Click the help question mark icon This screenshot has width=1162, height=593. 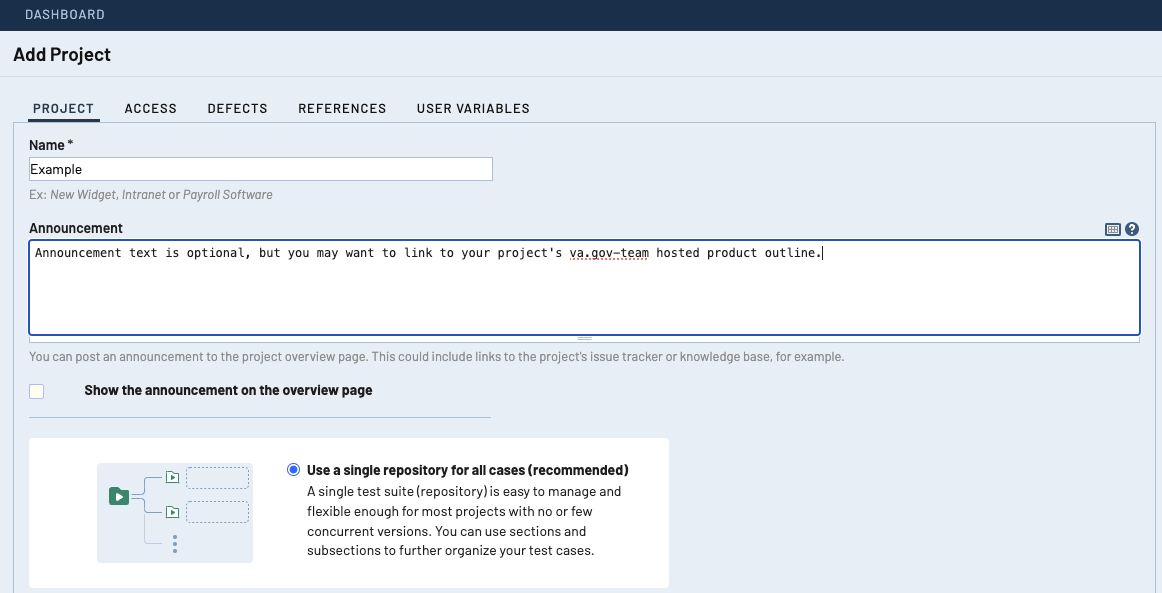click(x=1131, y=228)
